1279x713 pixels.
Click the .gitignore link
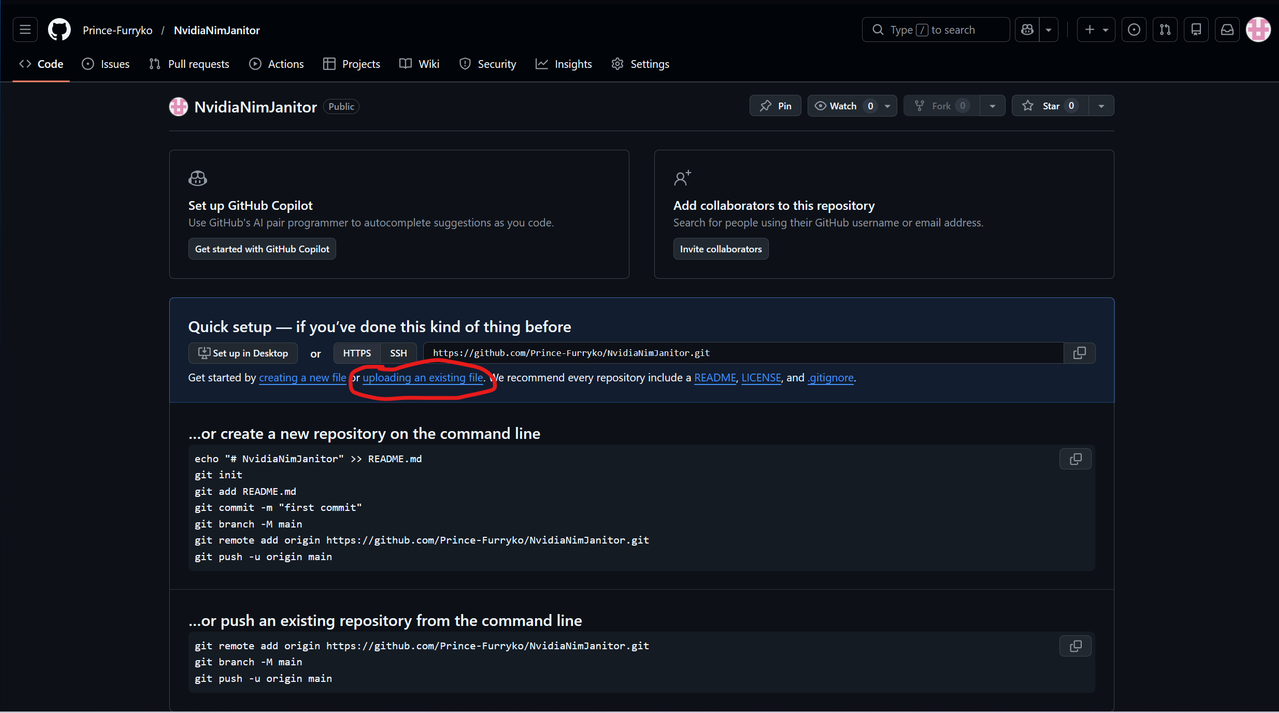point(831,378)
